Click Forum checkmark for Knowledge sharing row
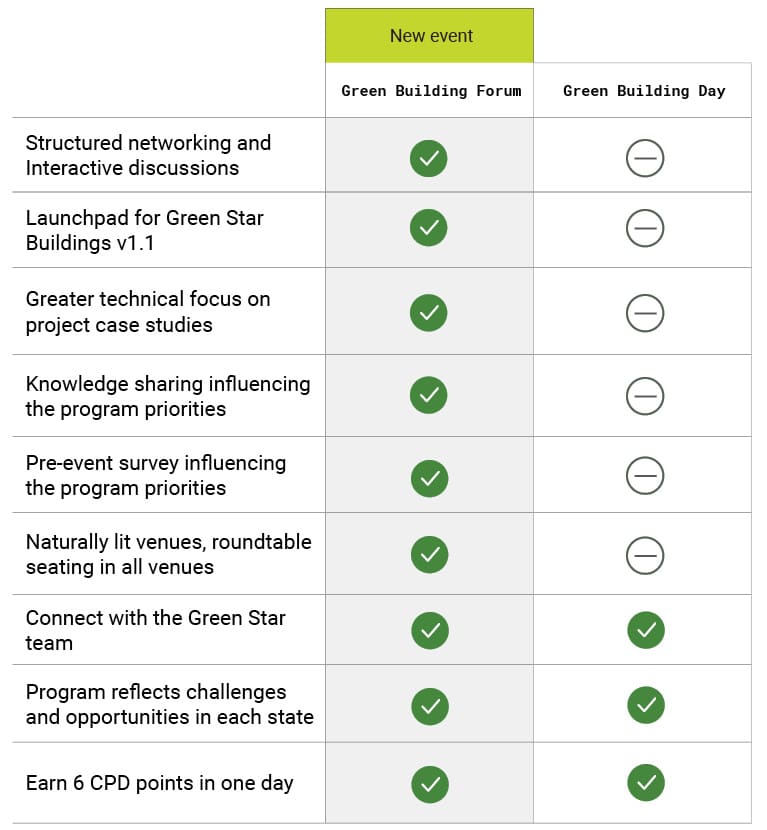 coord(428,395)
